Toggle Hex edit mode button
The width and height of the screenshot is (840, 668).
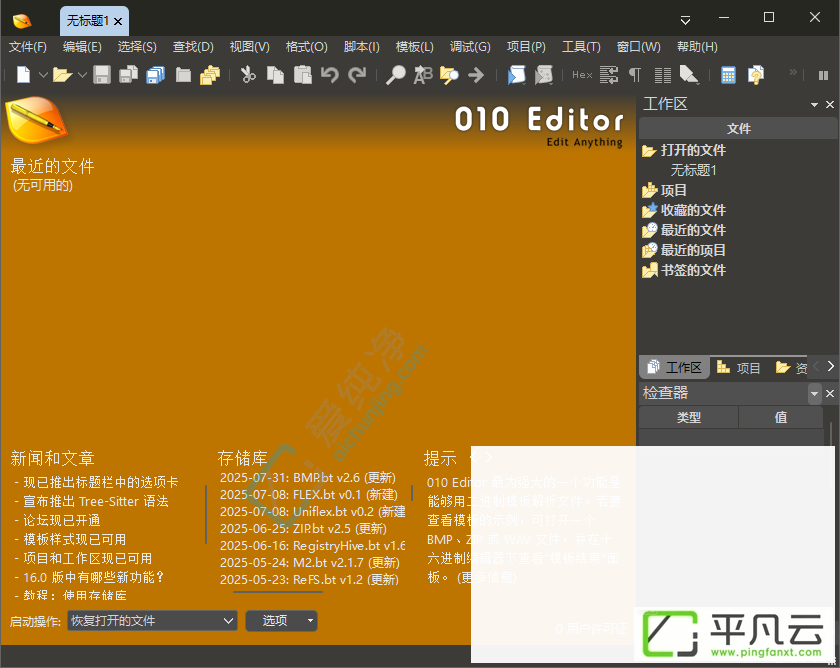pos(582,75)
